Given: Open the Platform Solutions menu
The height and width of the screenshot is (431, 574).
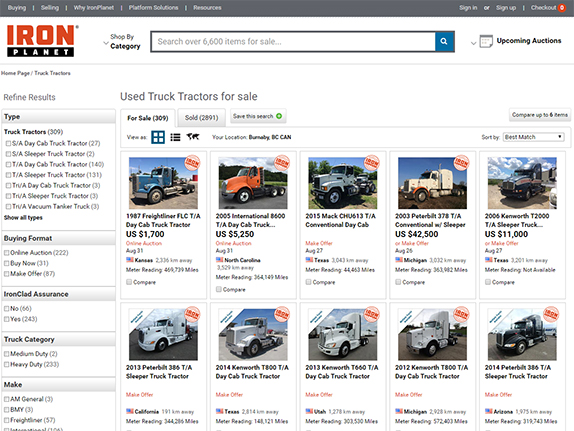Looking at the screenshot, I should [x=153, y=8].
